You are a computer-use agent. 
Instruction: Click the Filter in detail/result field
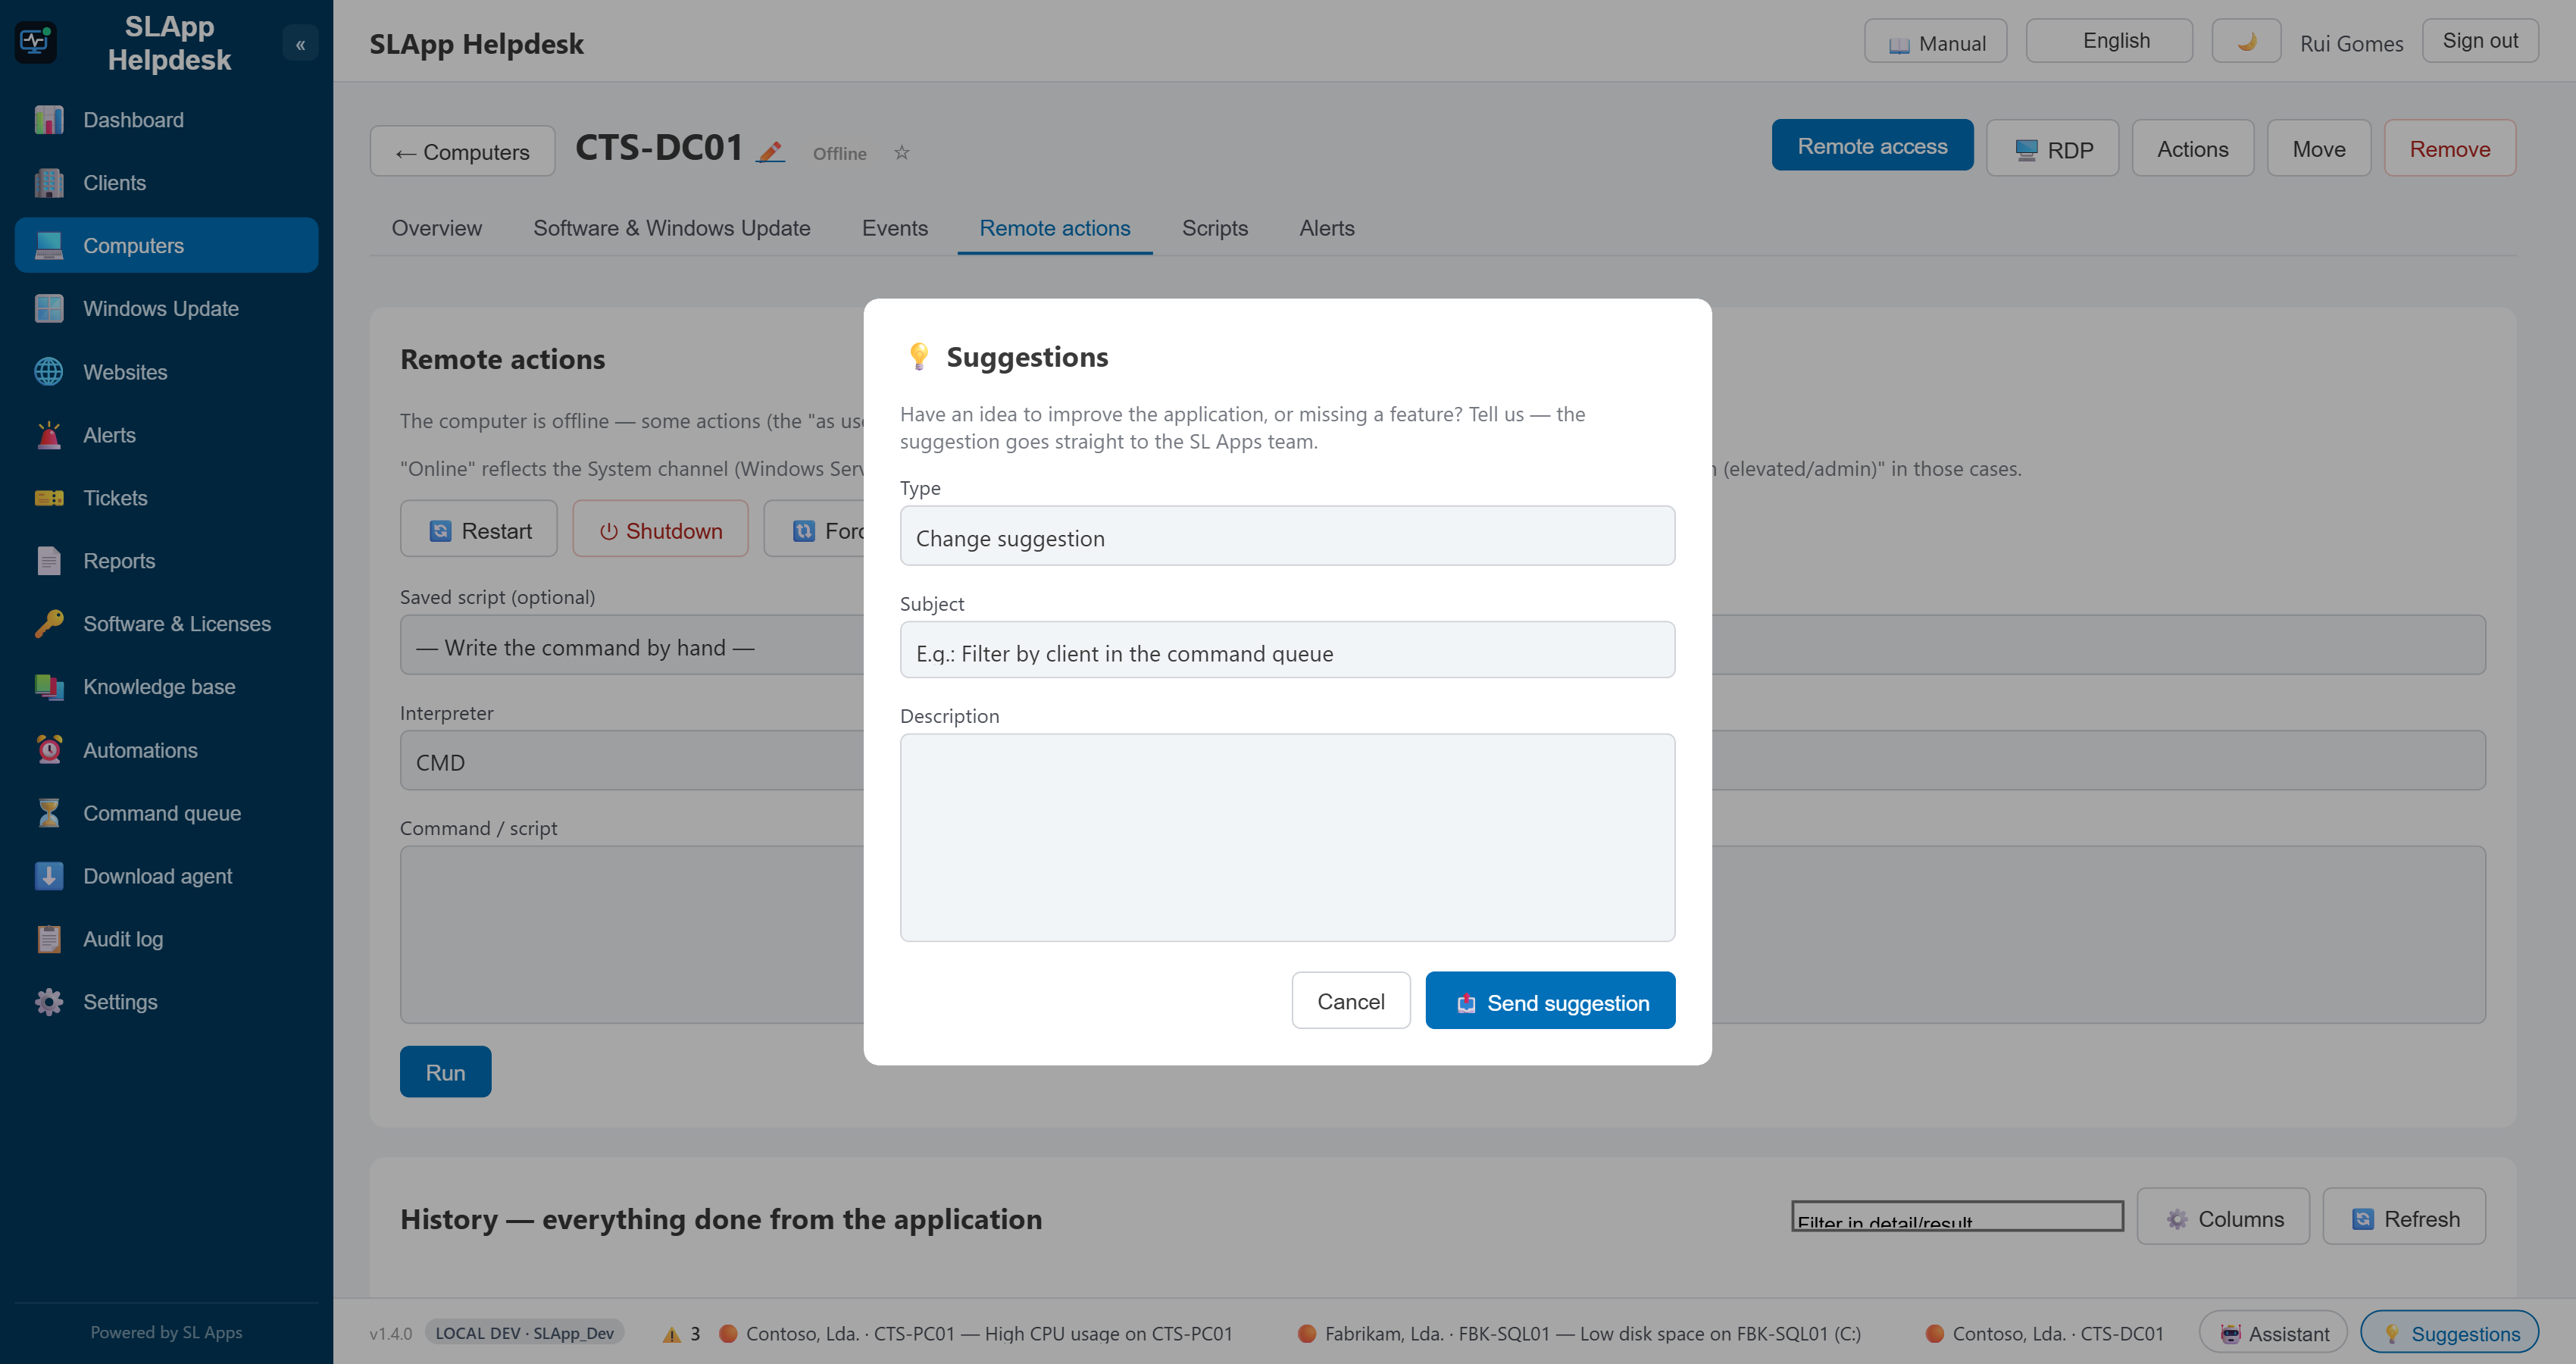1957,1217
